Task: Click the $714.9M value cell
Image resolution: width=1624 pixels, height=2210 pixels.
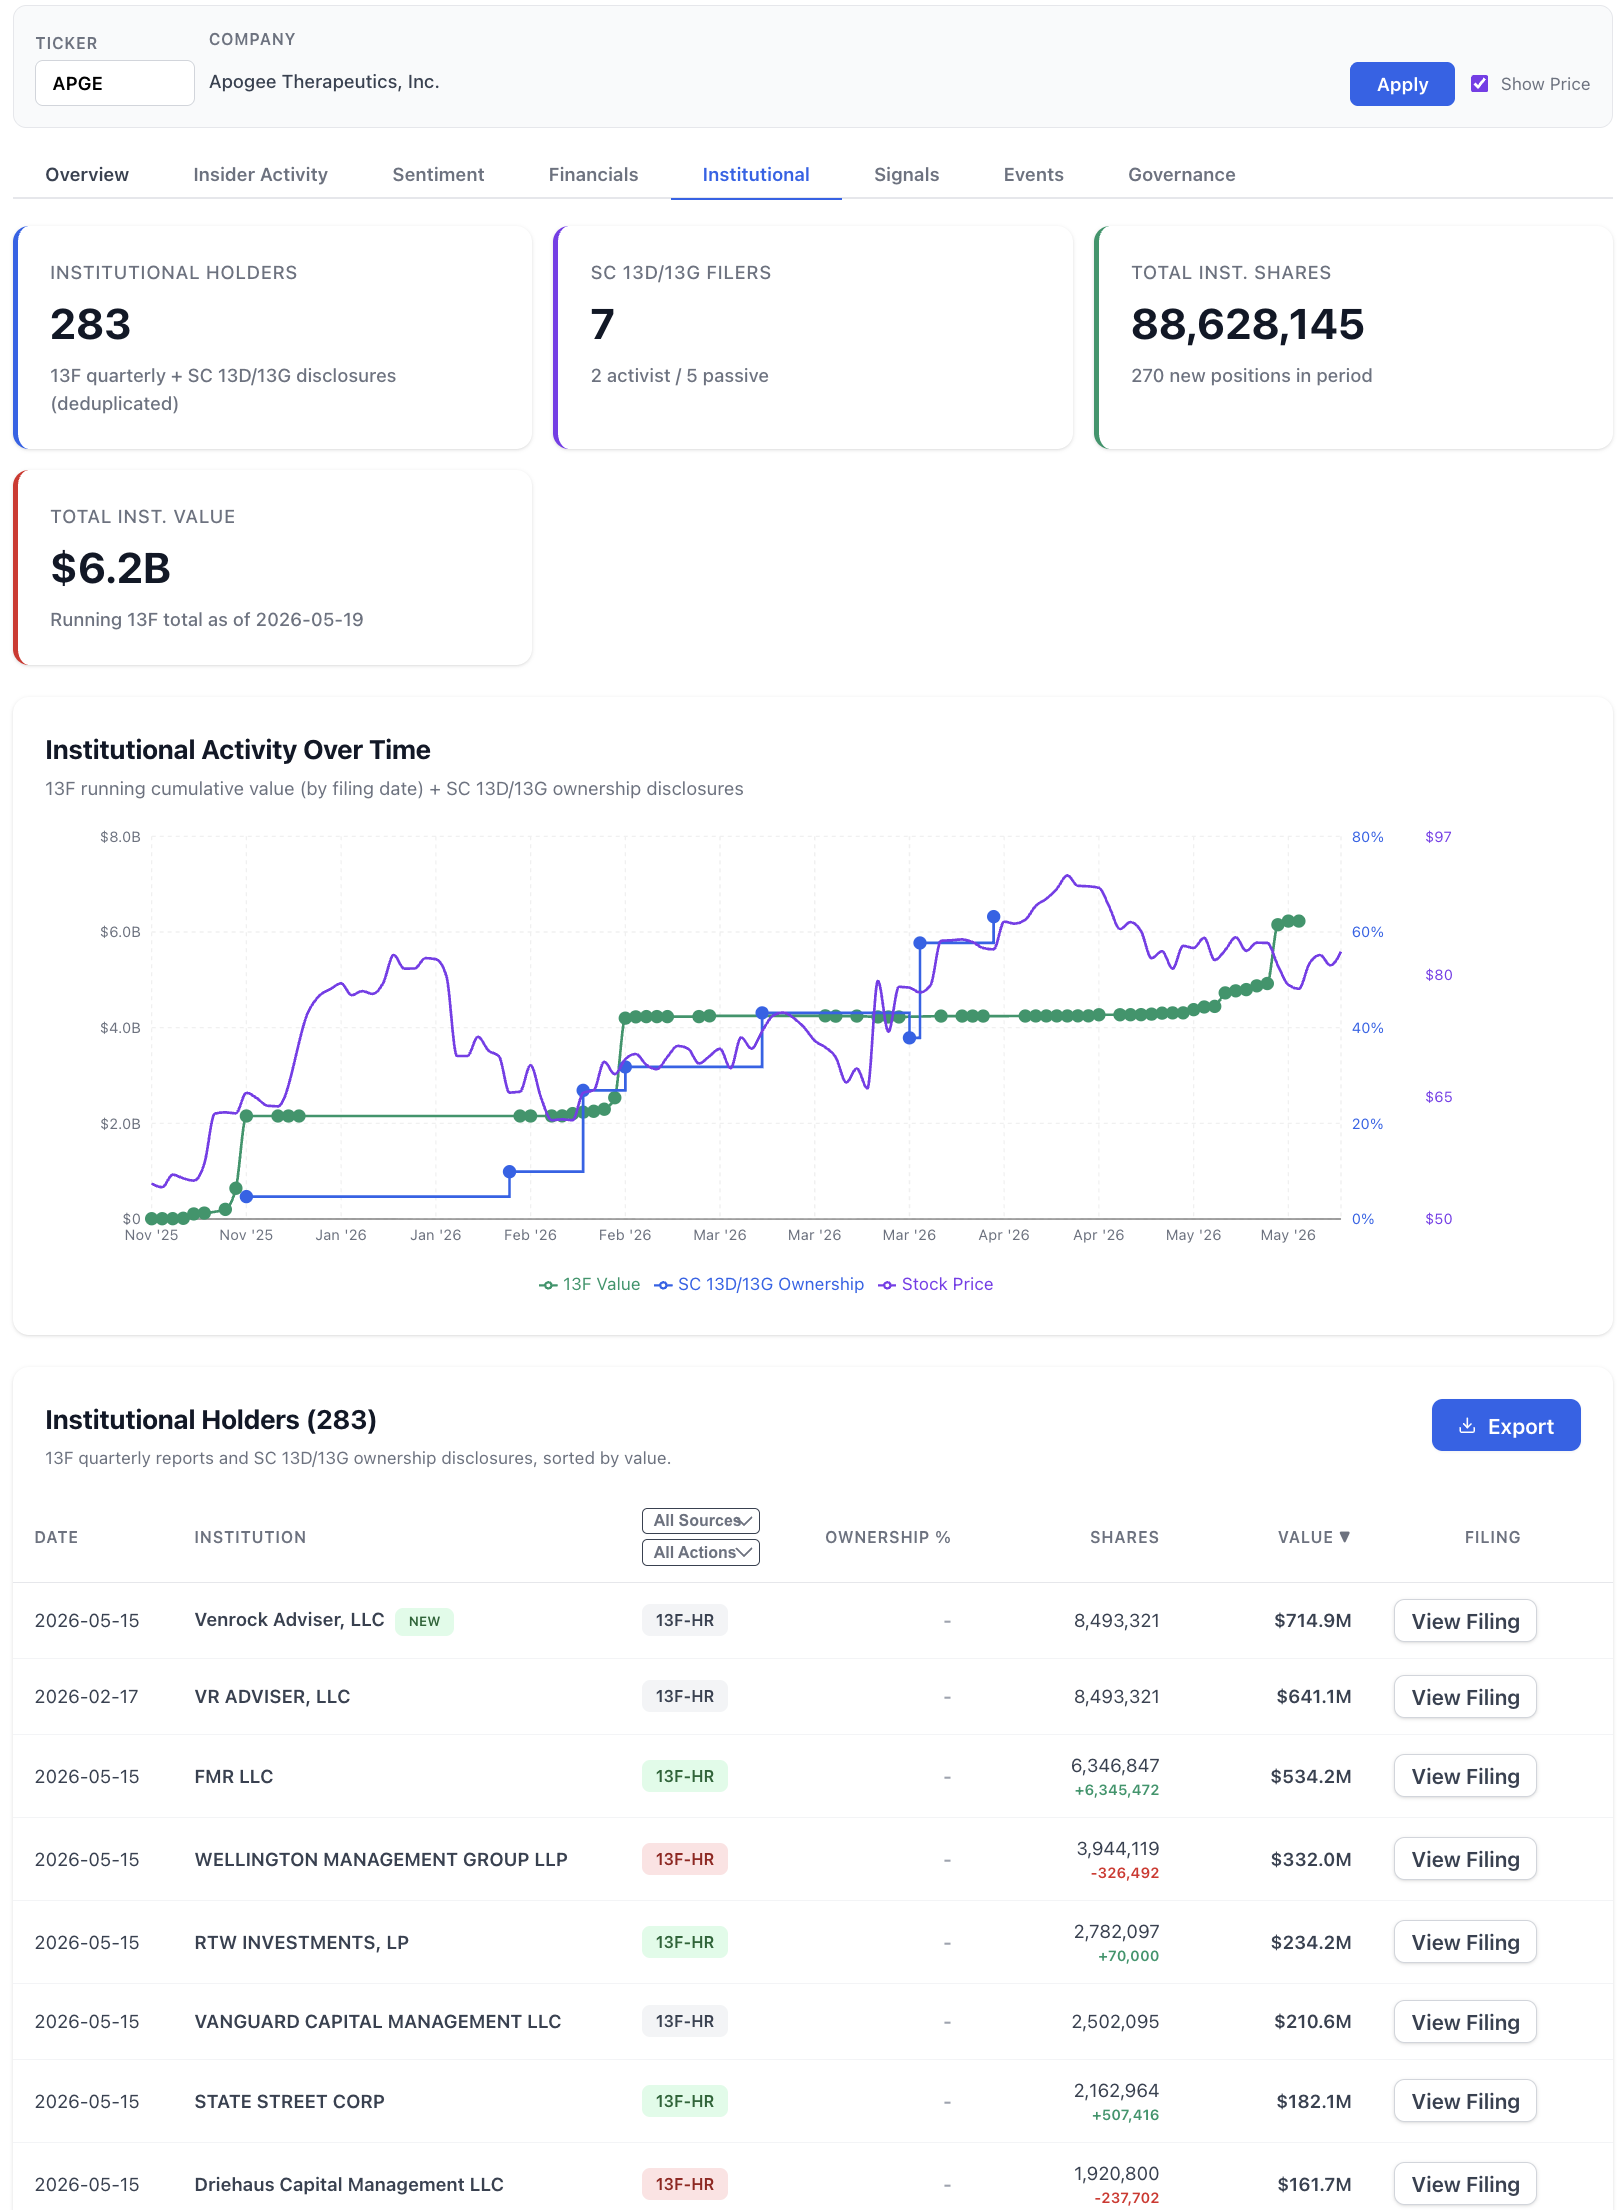Action: [1312, 1620]
